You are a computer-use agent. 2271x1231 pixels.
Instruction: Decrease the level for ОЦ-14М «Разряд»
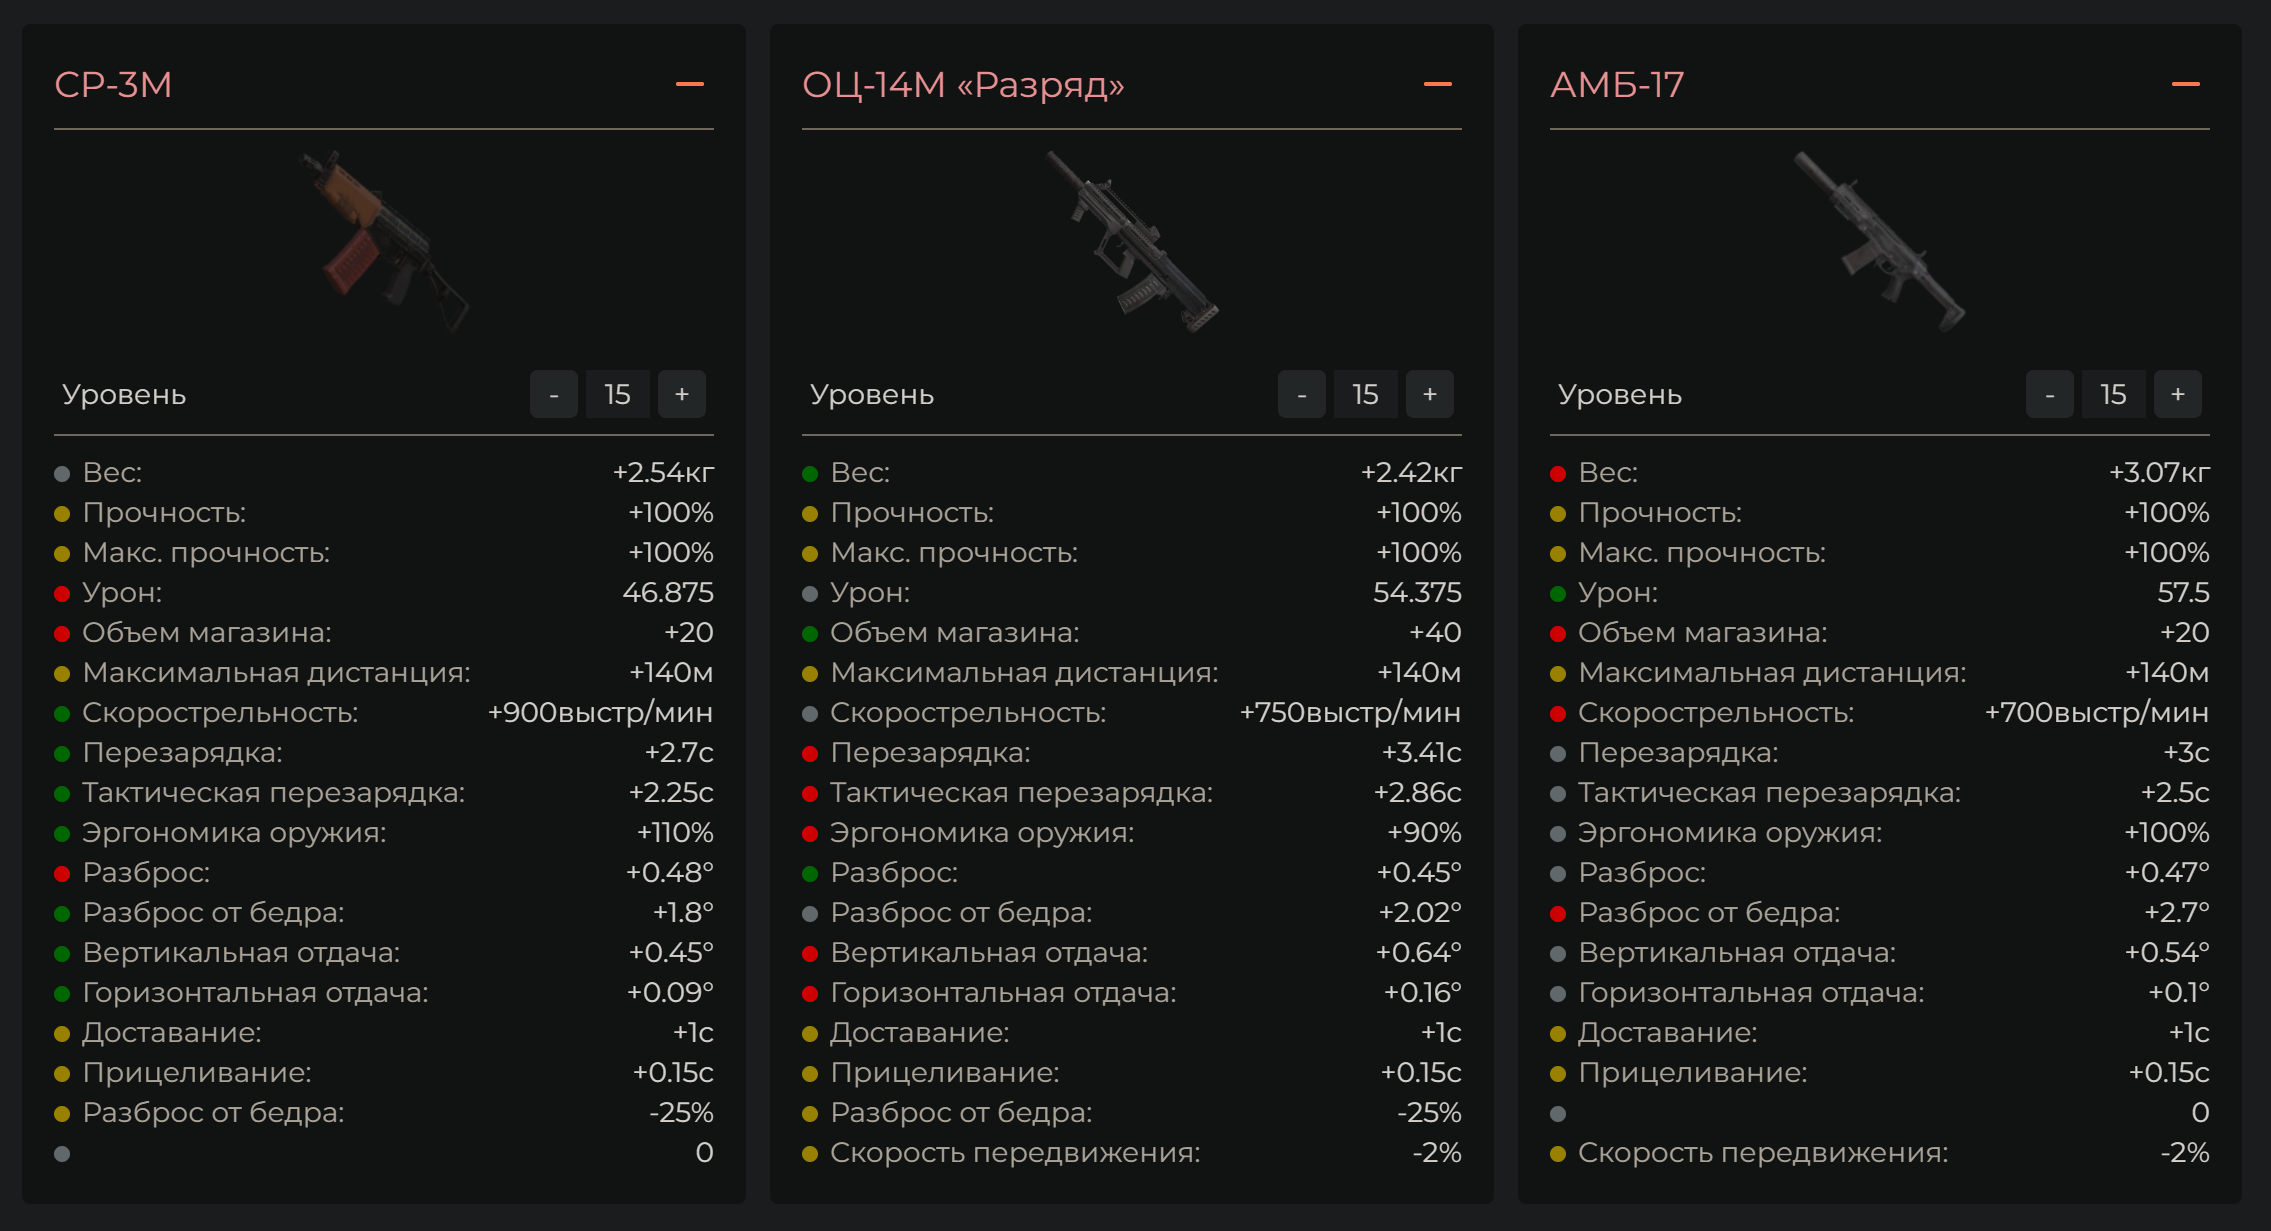click(x=1302, y=394)
